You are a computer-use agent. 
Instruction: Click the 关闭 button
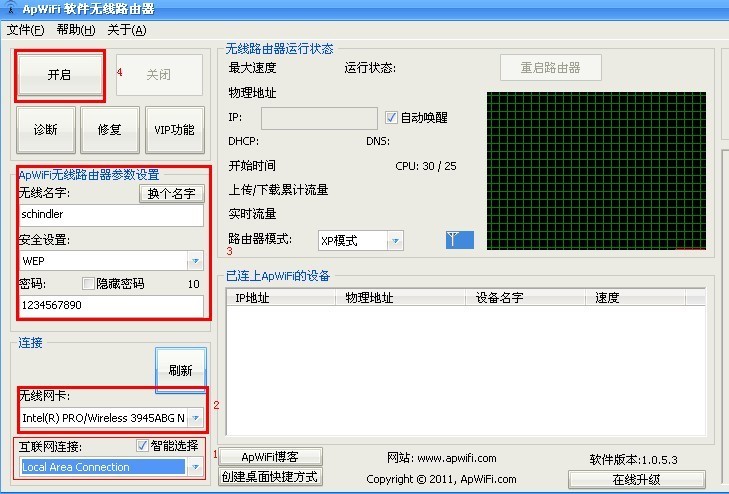click(x=159, y=75)
